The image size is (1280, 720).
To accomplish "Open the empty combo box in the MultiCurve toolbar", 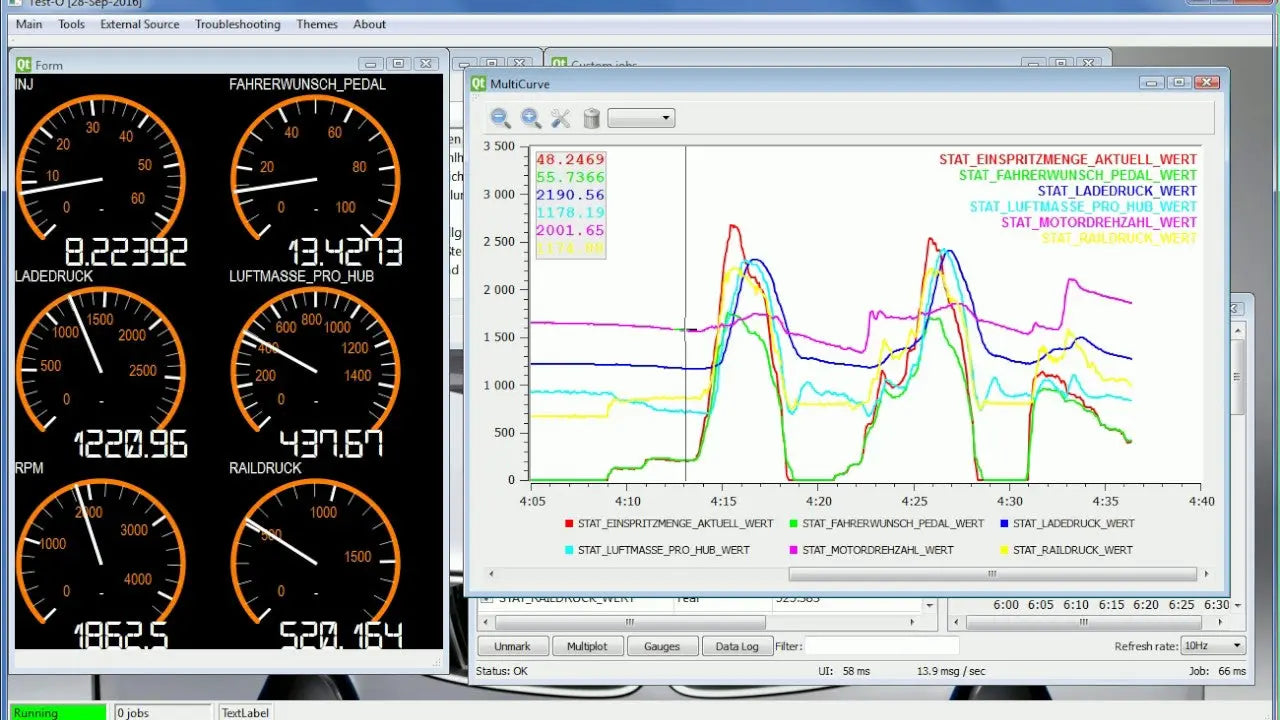I will point(640,117).
